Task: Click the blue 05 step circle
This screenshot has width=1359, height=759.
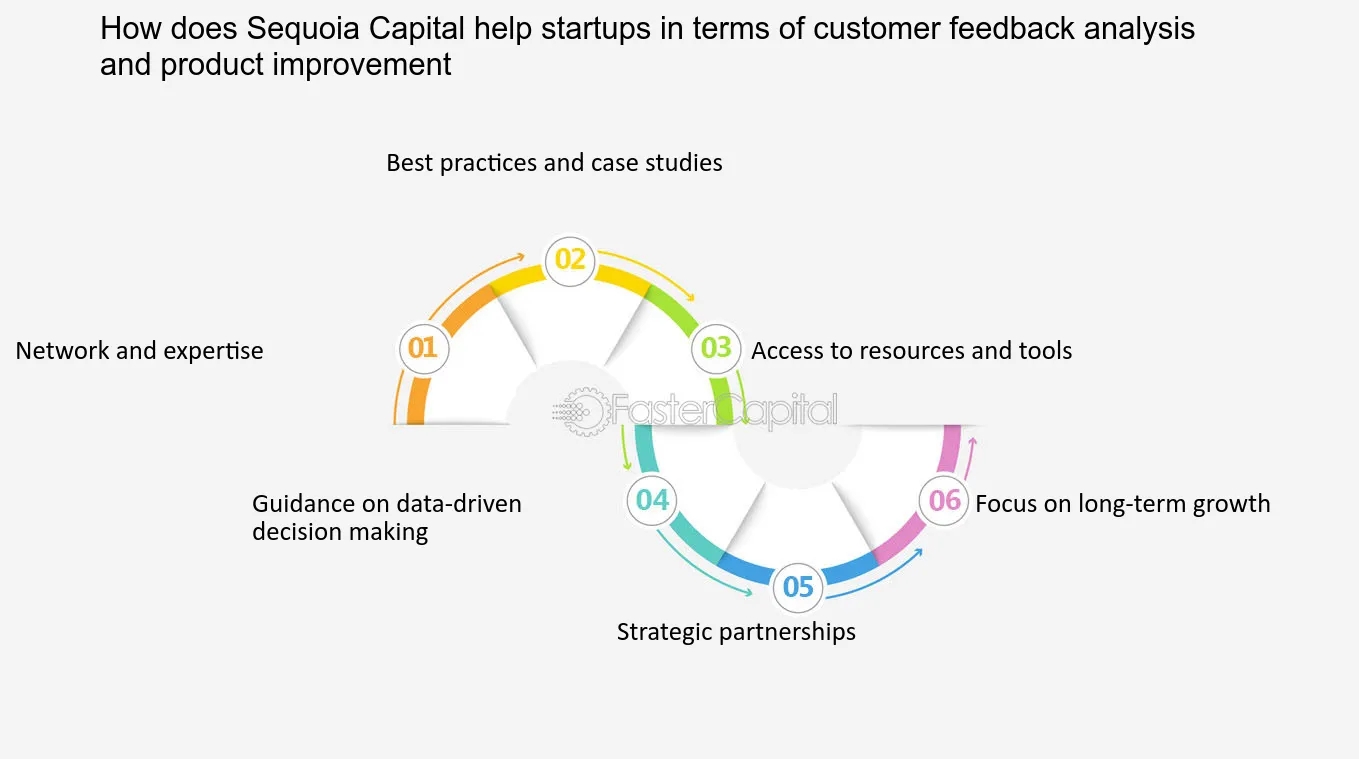Action: 798,586
